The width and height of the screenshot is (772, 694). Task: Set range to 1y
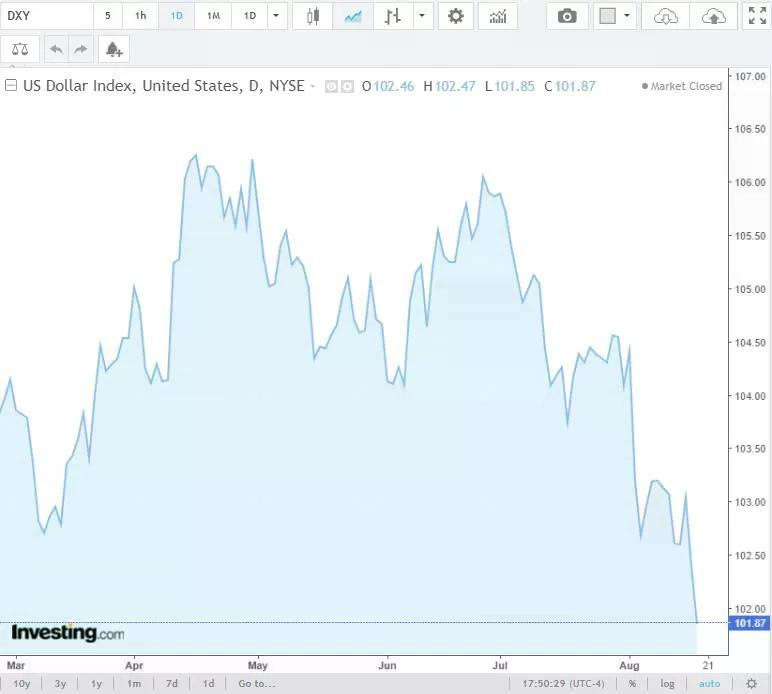pyautogui.click(x=96, y=684)
